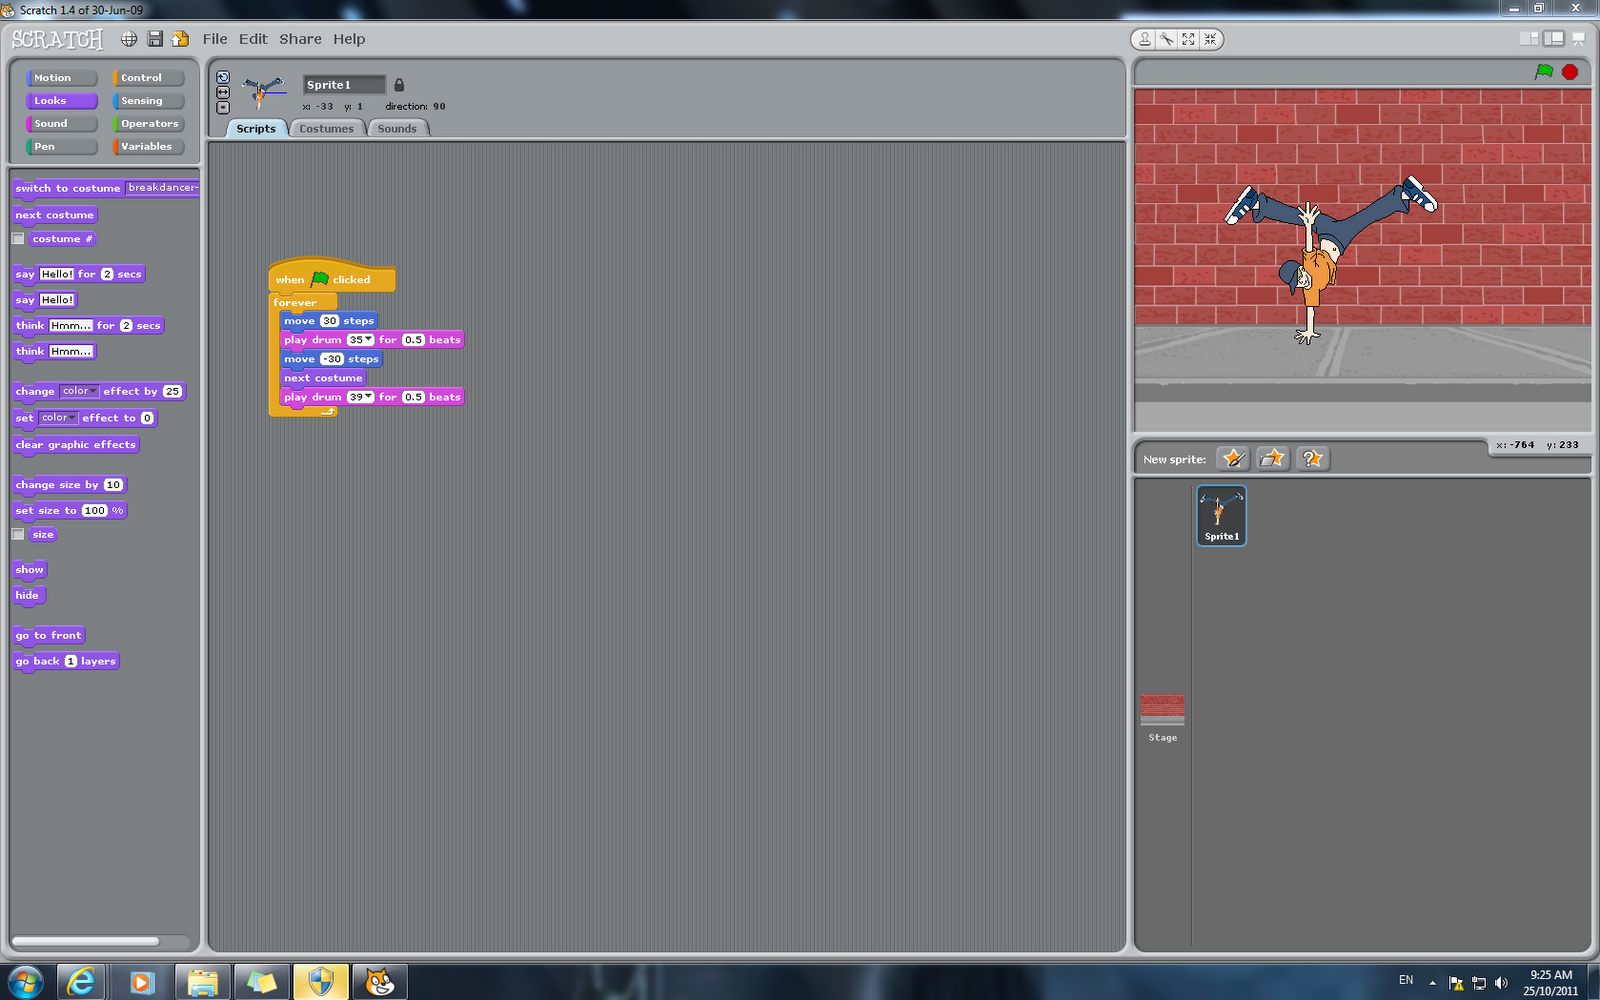
Task: Open costume dropdown in switch to costume block
Action: [162, 188]
